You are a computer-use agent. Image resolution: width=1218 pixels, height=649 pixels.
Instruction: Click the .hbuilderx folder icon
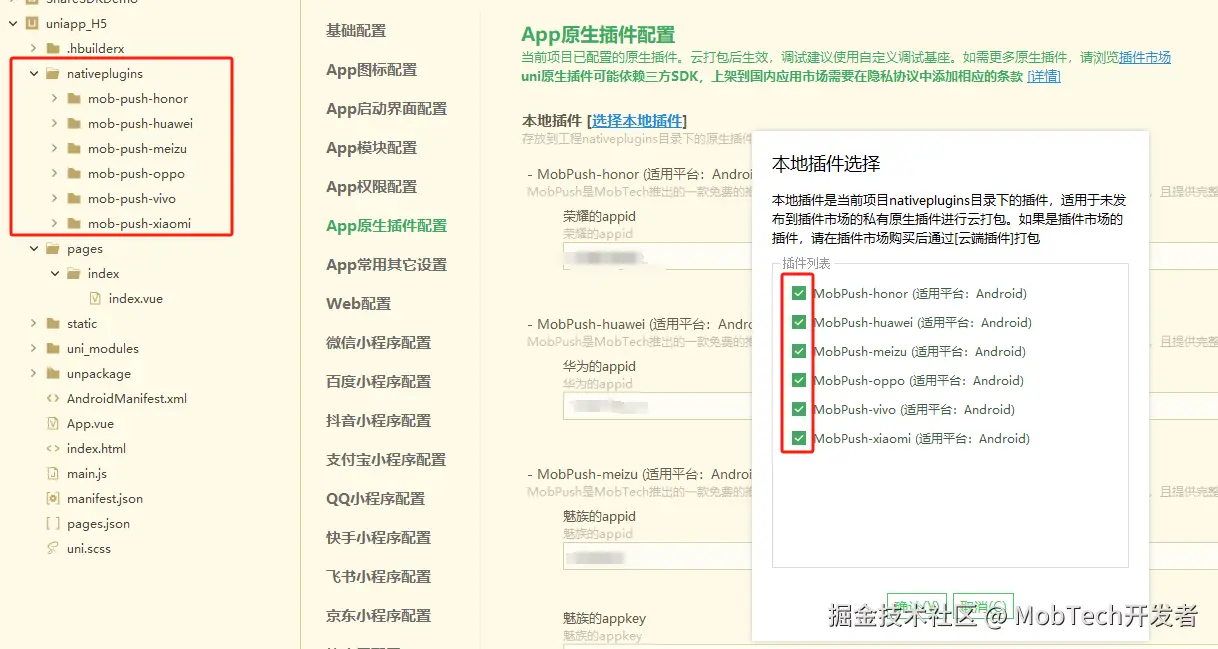(53, 48)
